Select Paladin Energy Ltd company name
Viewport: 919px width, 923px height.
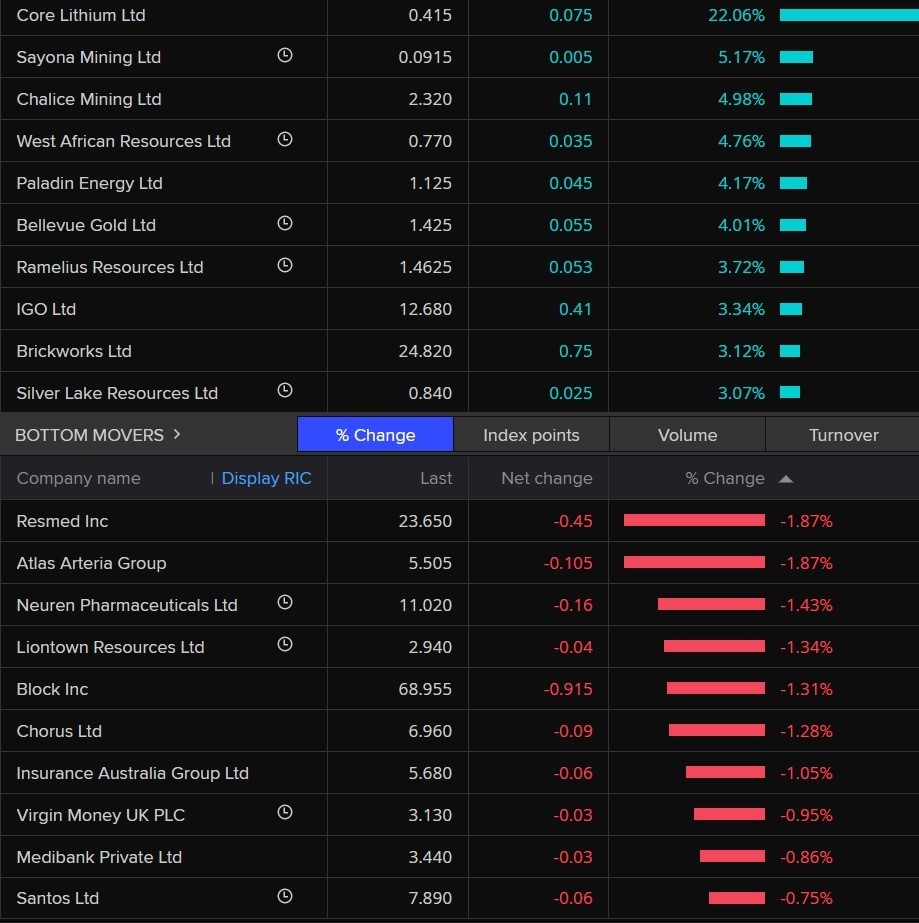click(x=89, y=183)
